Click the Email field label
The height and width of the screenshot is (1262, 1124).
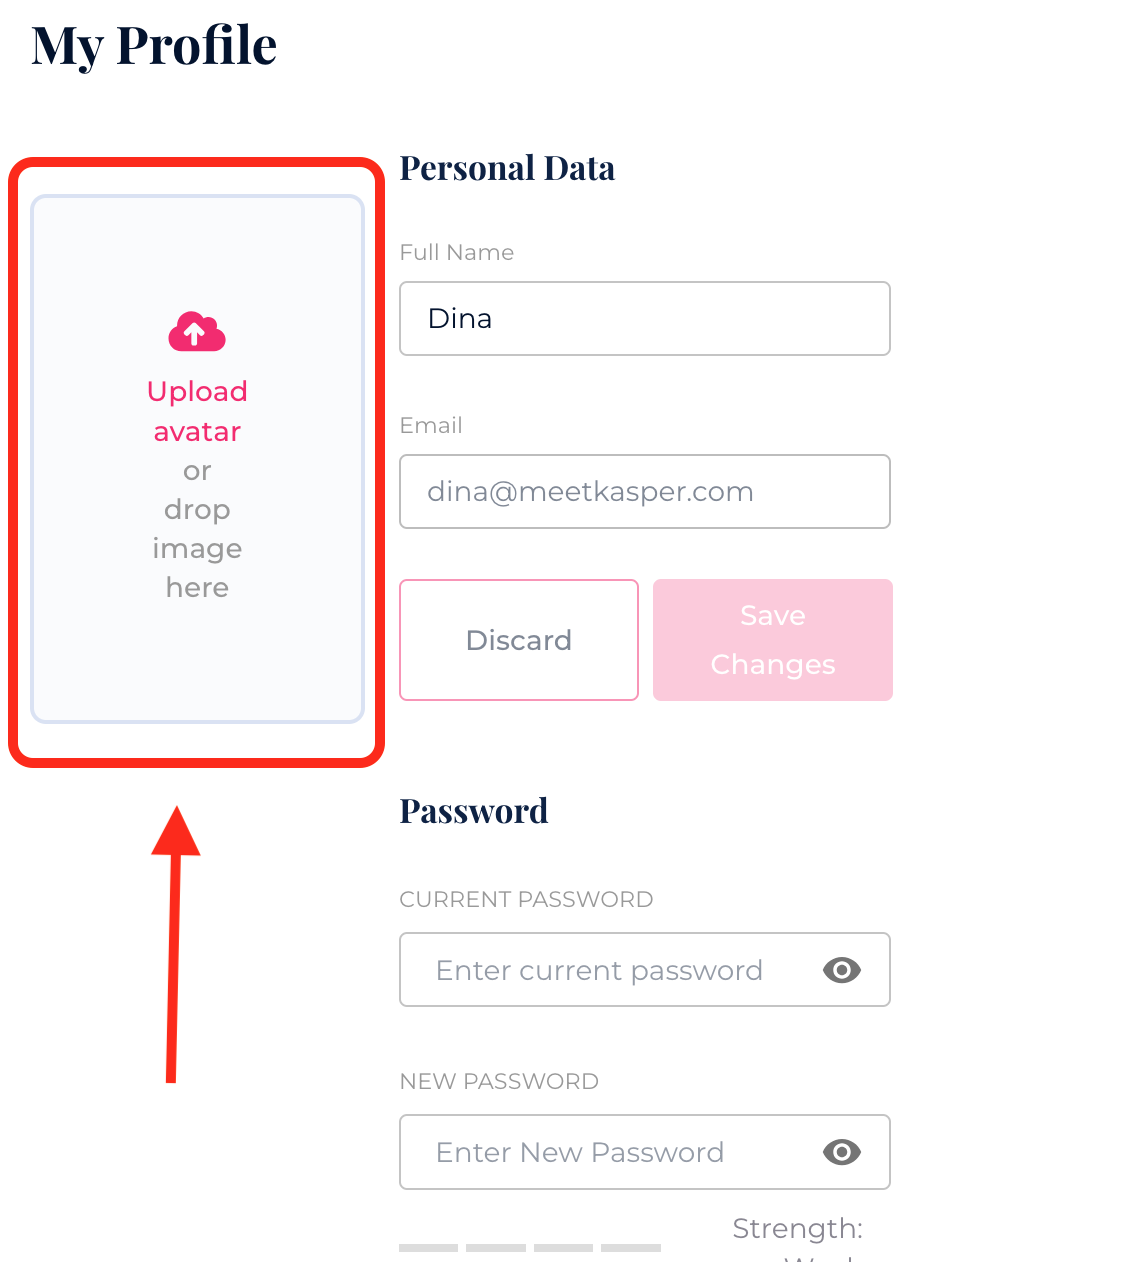[431, 426]
